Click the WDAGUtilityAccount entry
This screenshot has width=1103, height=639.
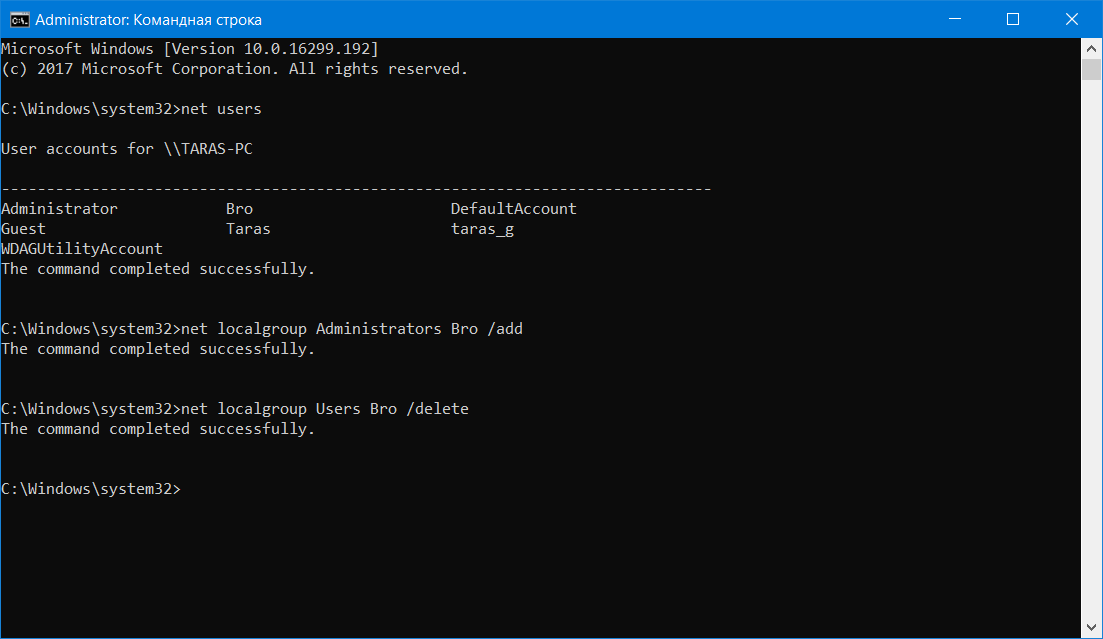point(82,249)
